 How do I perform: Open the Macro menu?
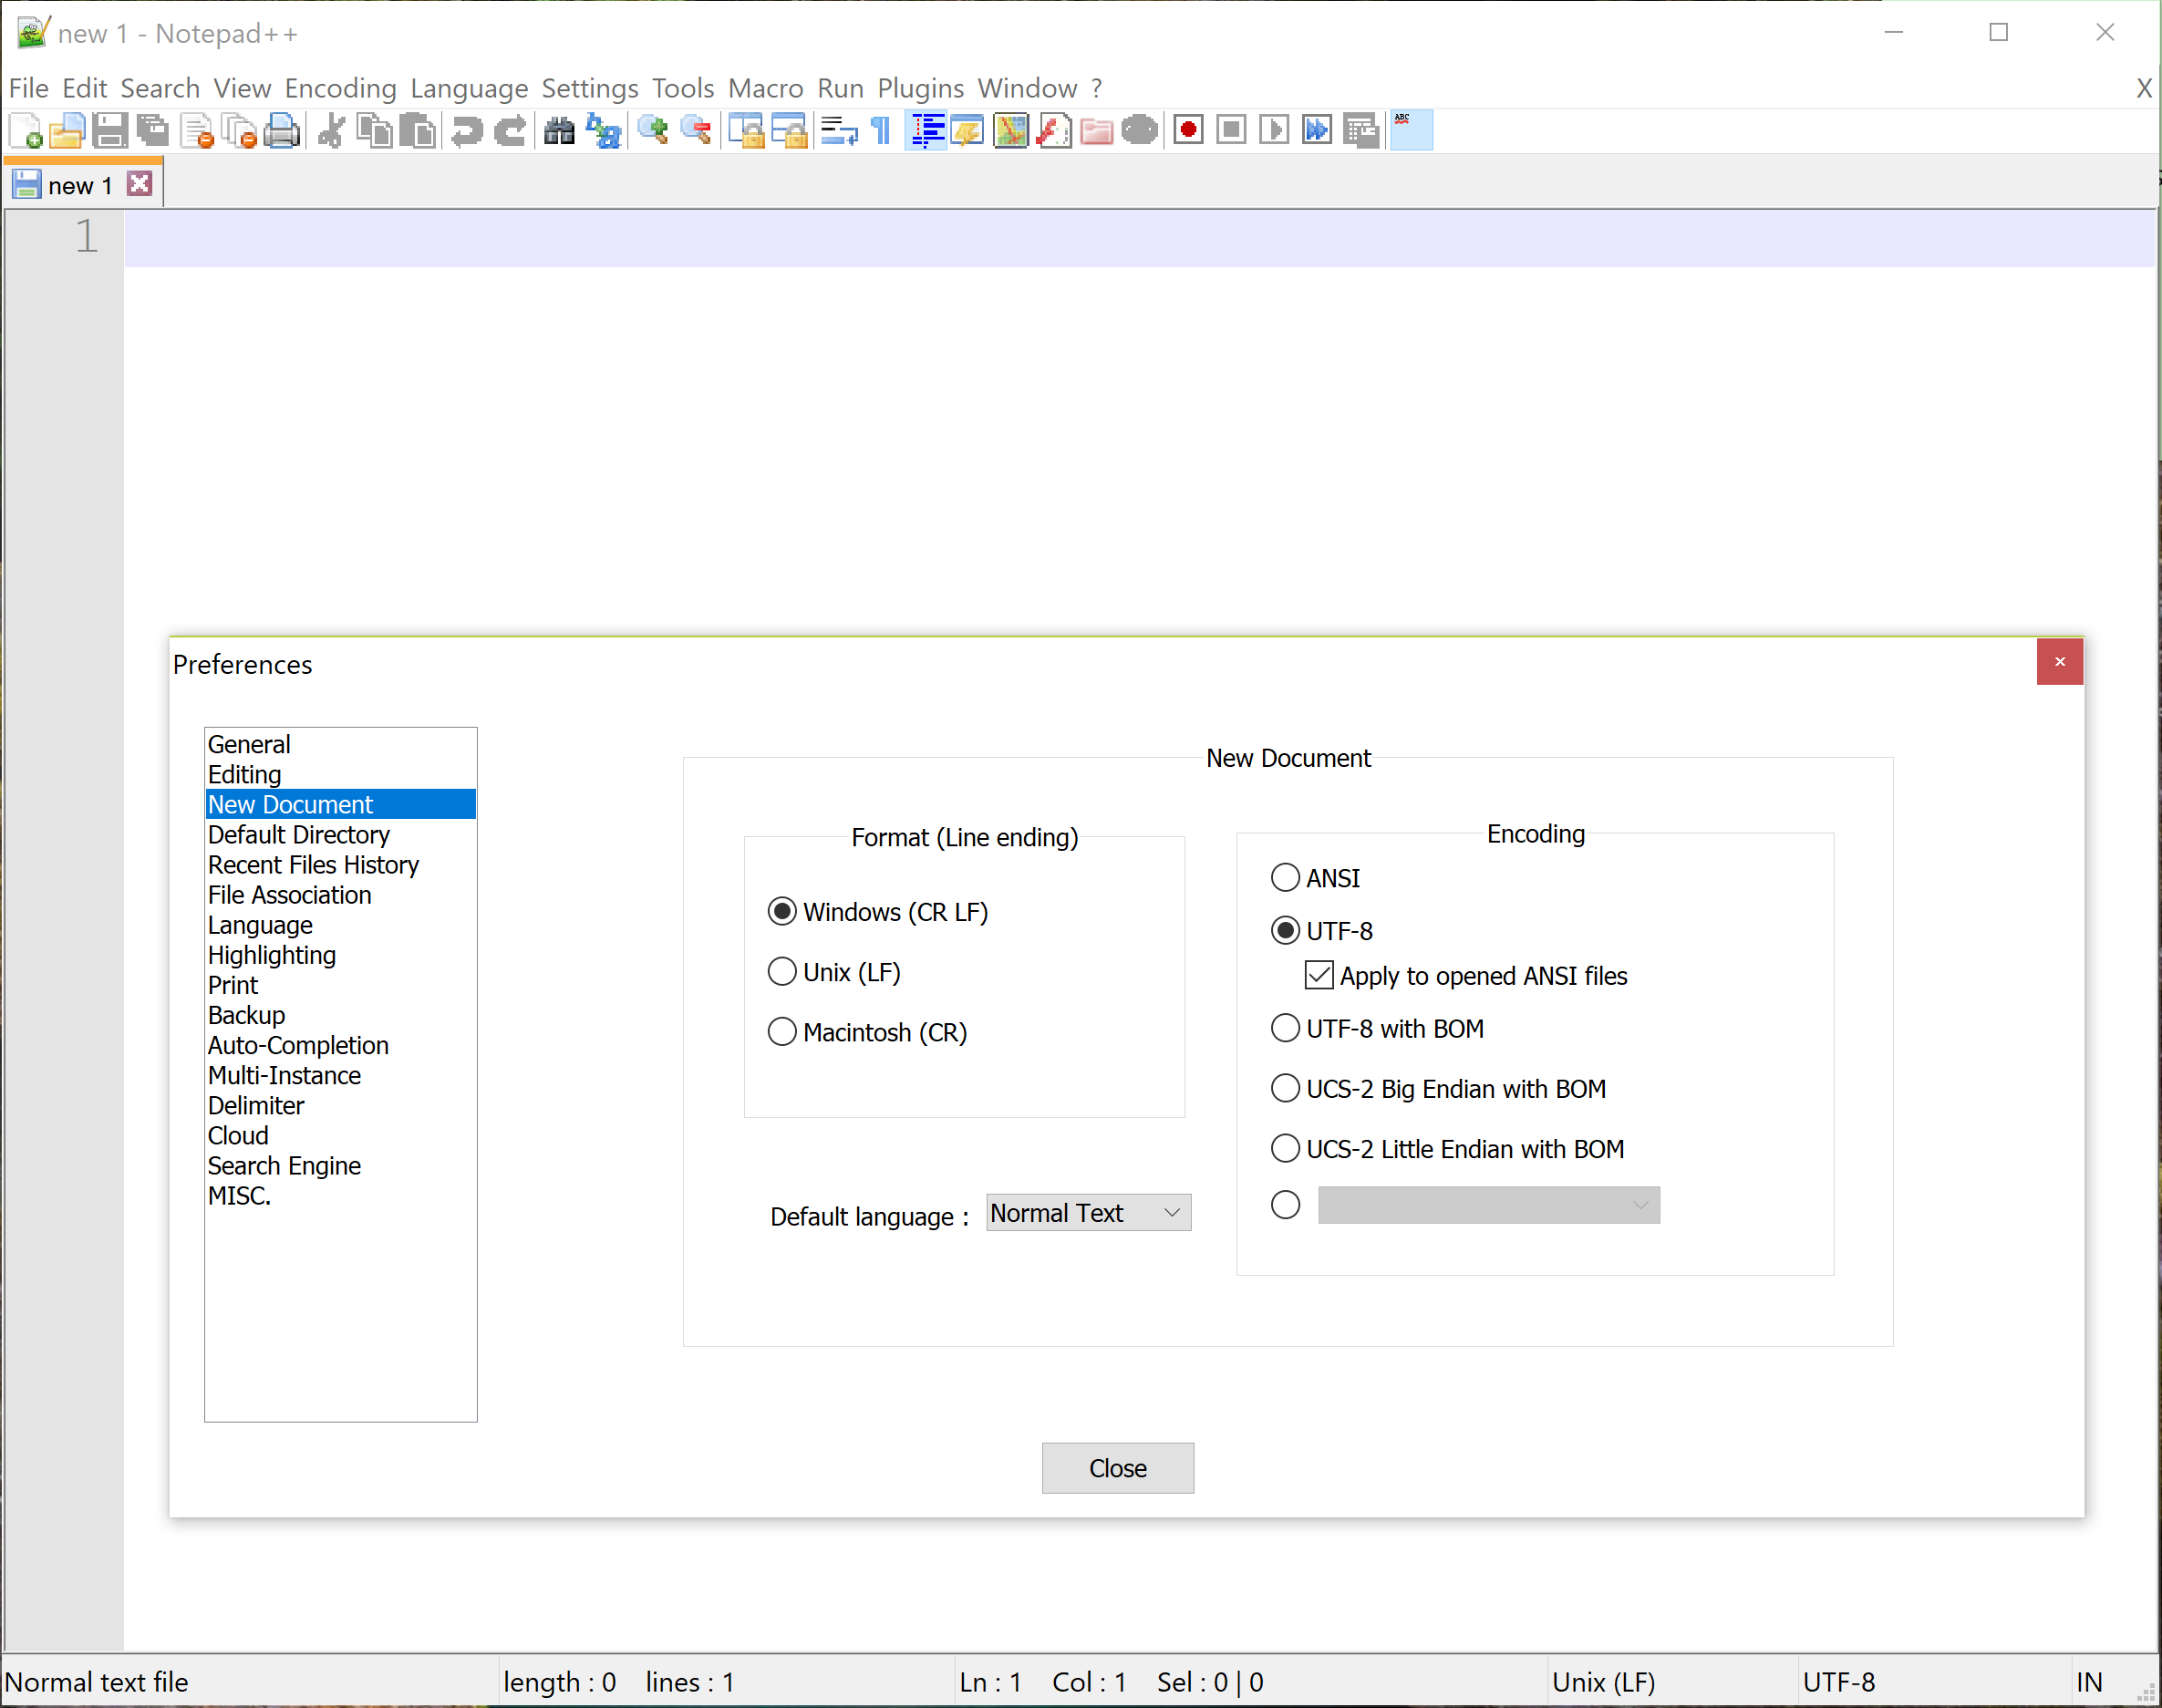point(766,89)
